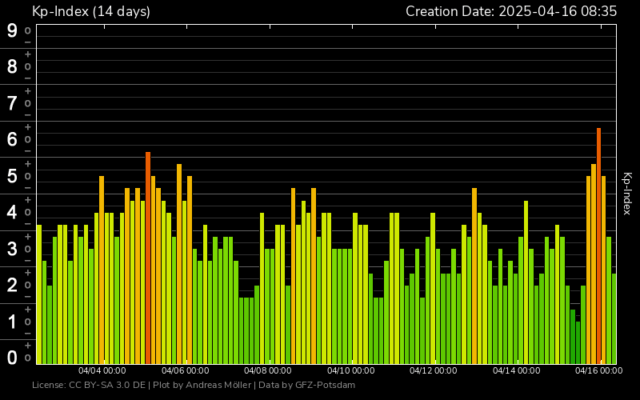
Task: Click the number 9 on the y-axis
Action: [12, 30]
